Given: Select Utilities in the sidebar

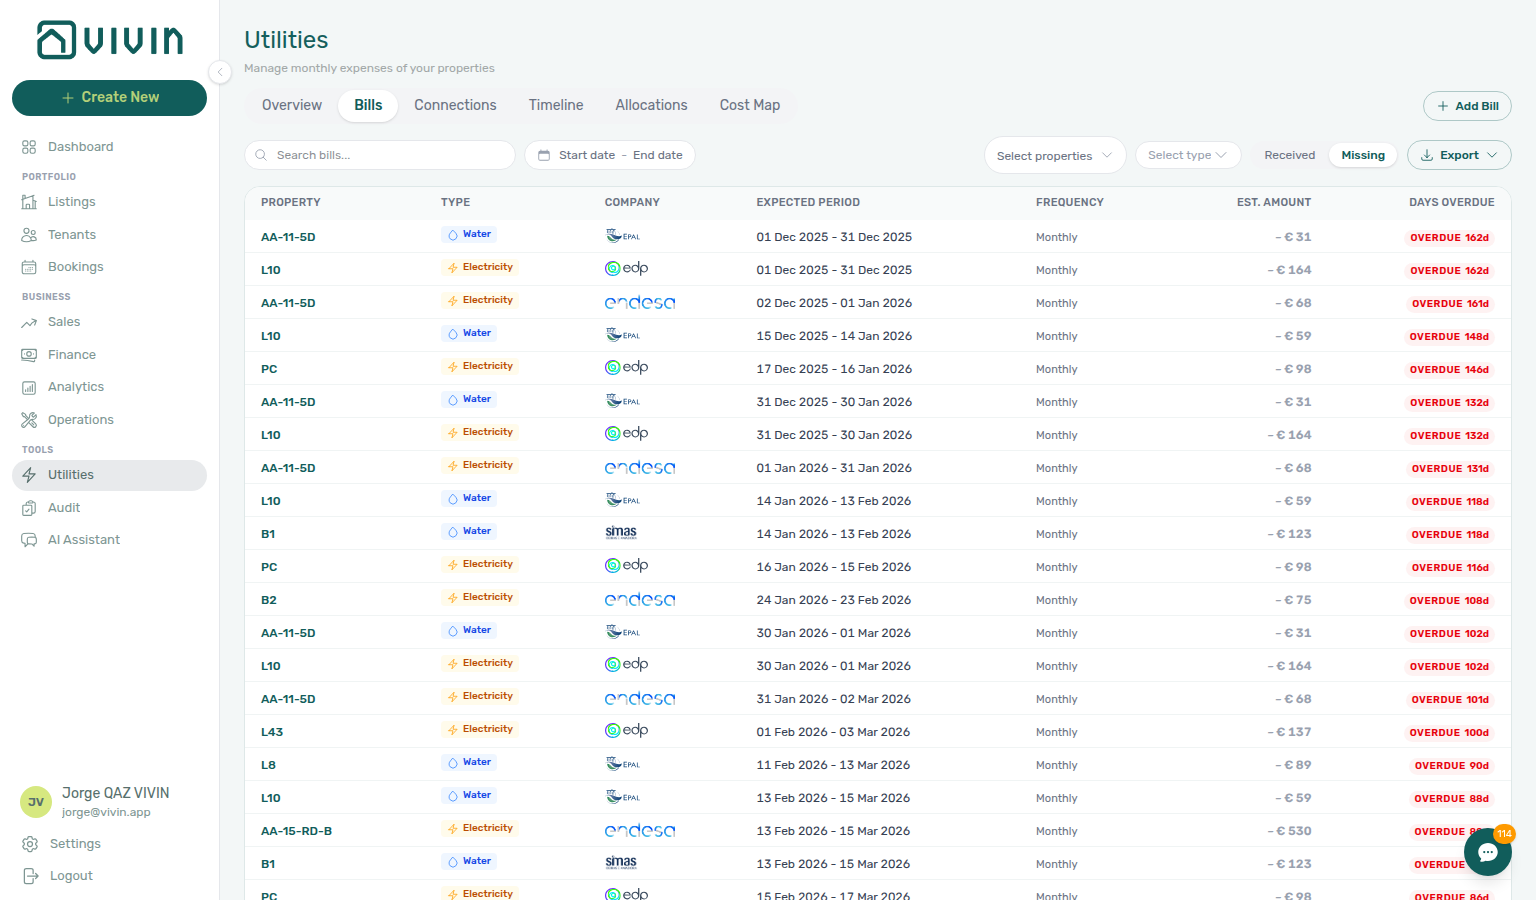Looking at the screenshot, I should [x=109, y=475].
